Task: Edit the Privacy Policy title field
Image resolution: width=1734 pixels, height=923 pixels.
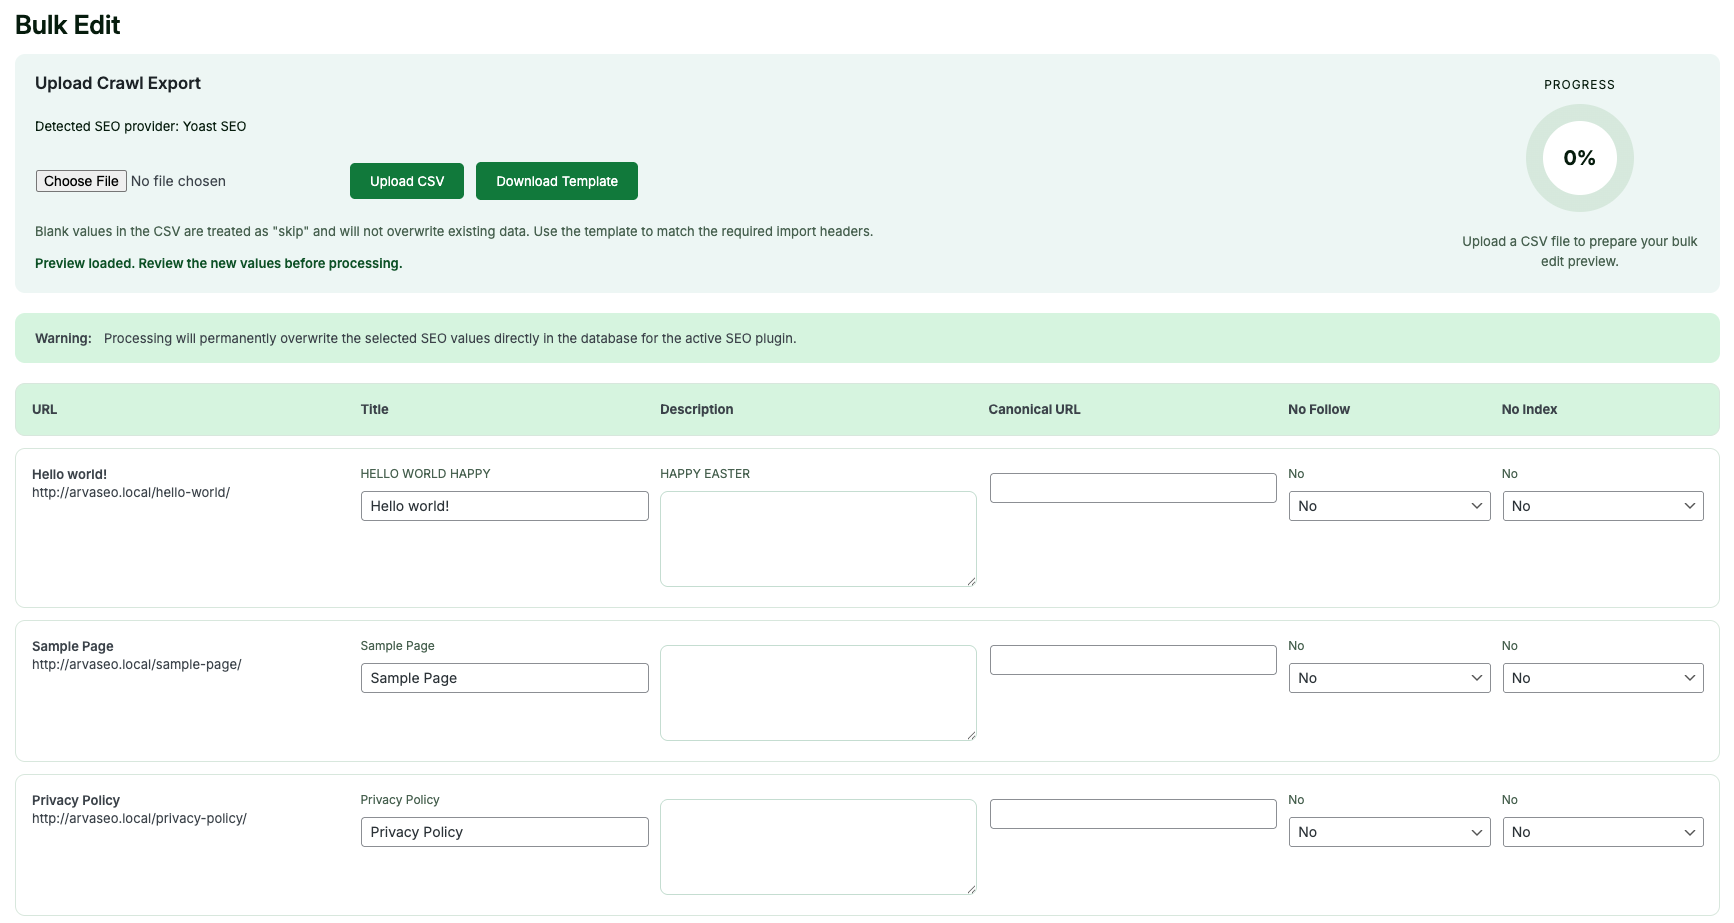Action: [504, 832]
